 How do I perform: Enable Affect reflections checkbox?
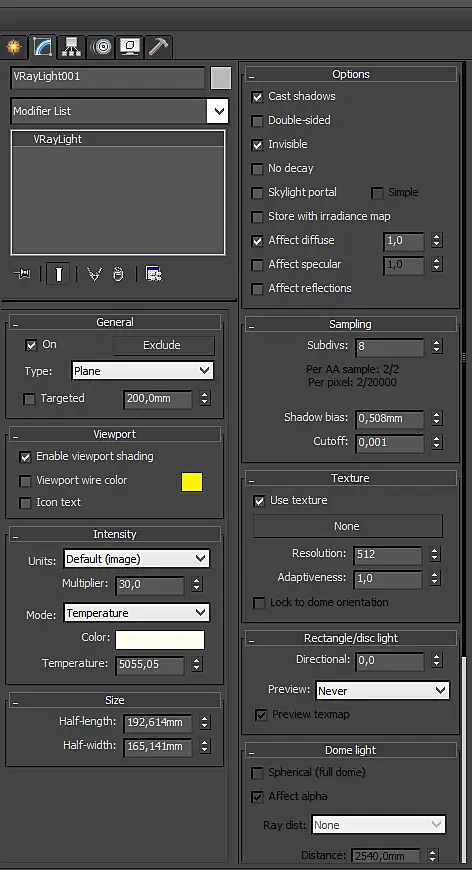tap(257, 289)
